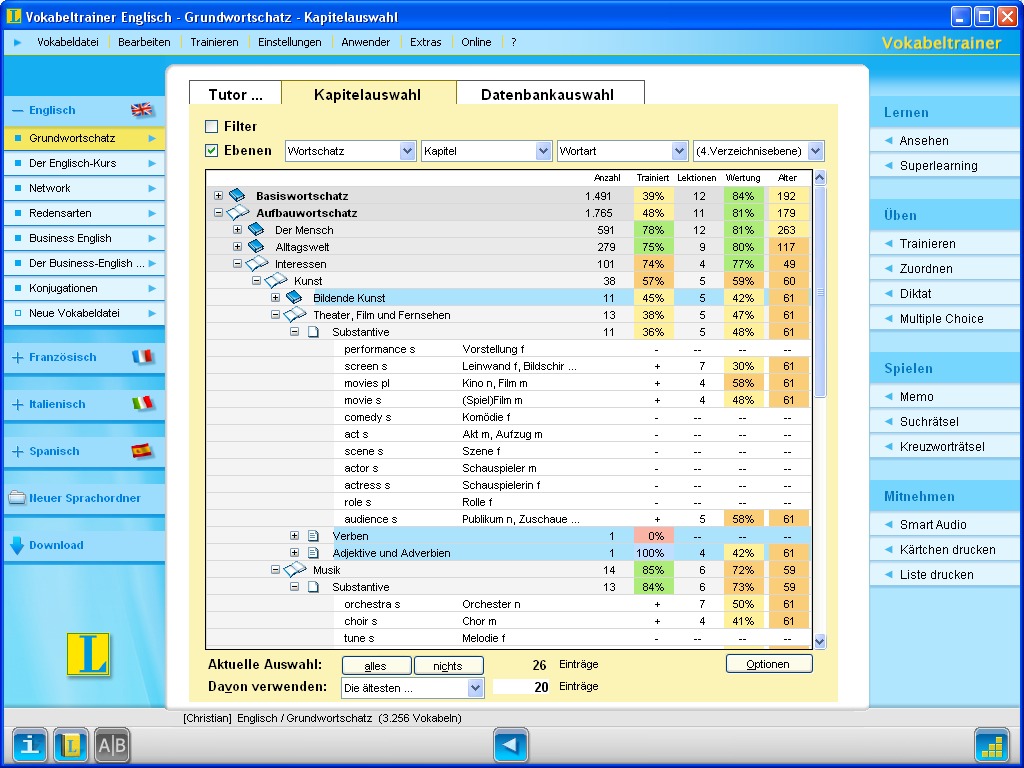Select the Business English vocabulary file
Viewport: 1024px width, 768px height.
point(84,238)
